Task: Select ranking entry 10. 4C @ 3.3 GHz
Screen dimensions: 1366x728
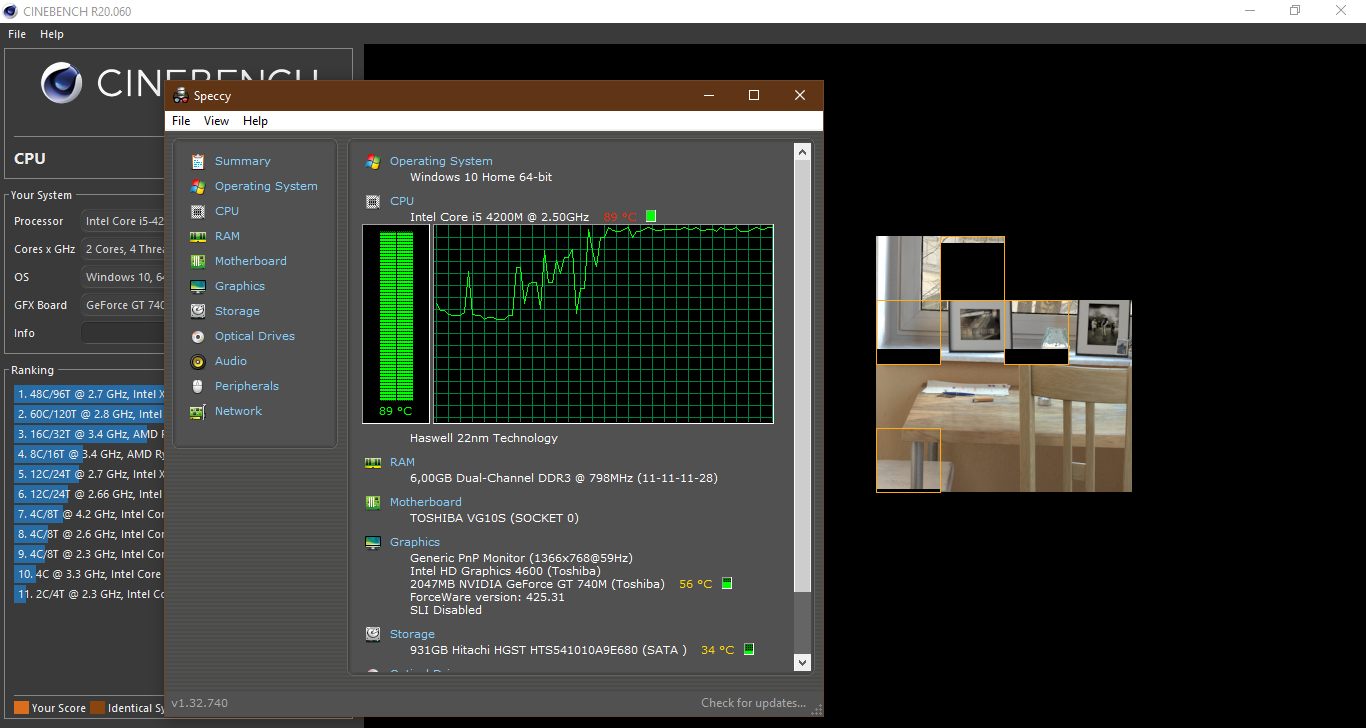Action: click(88, 574)
